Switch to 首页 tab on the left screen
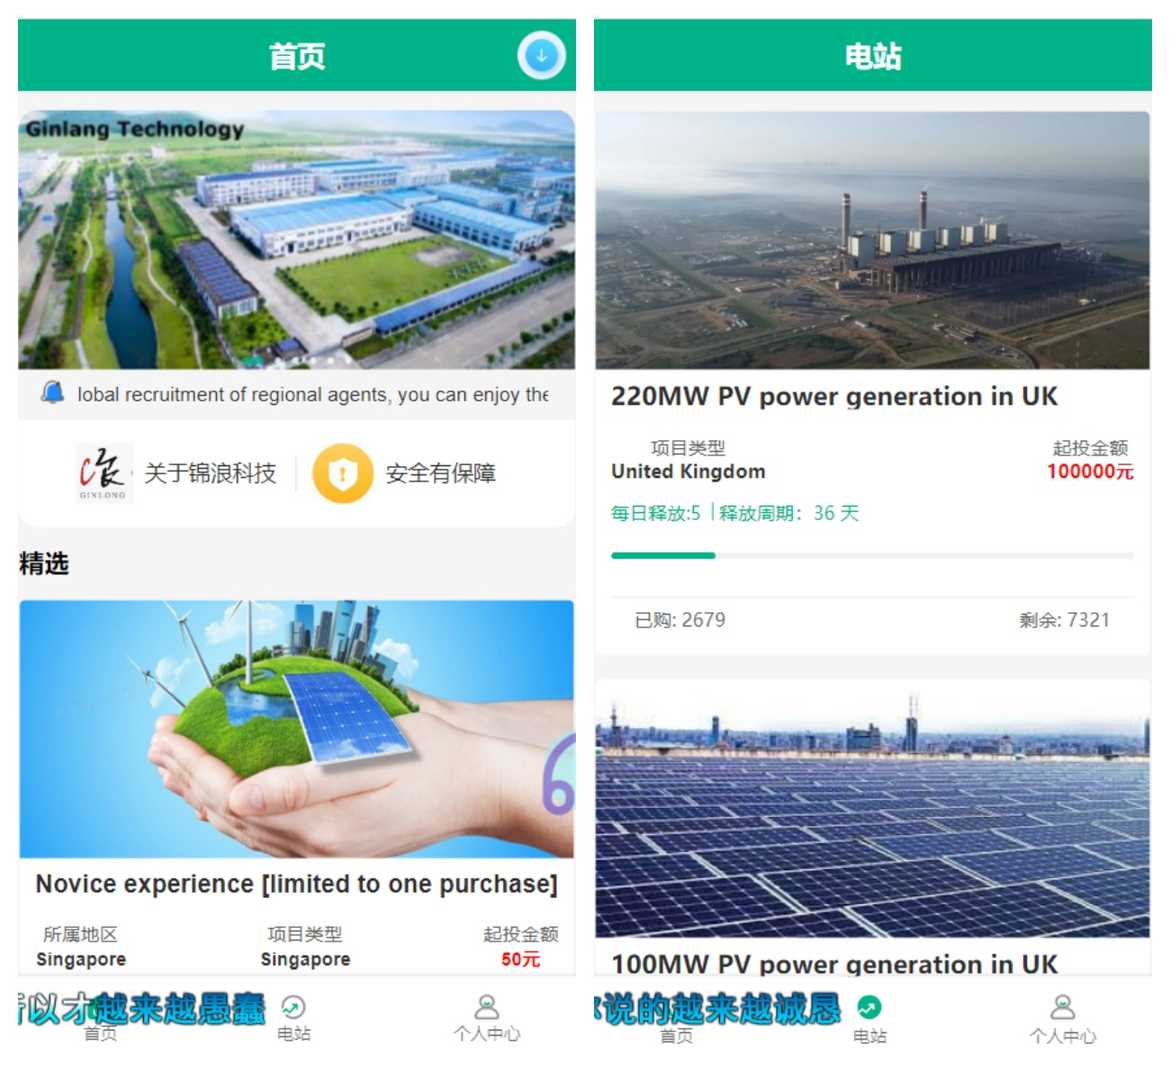1170x1080 pixels. coord(101,1033)
